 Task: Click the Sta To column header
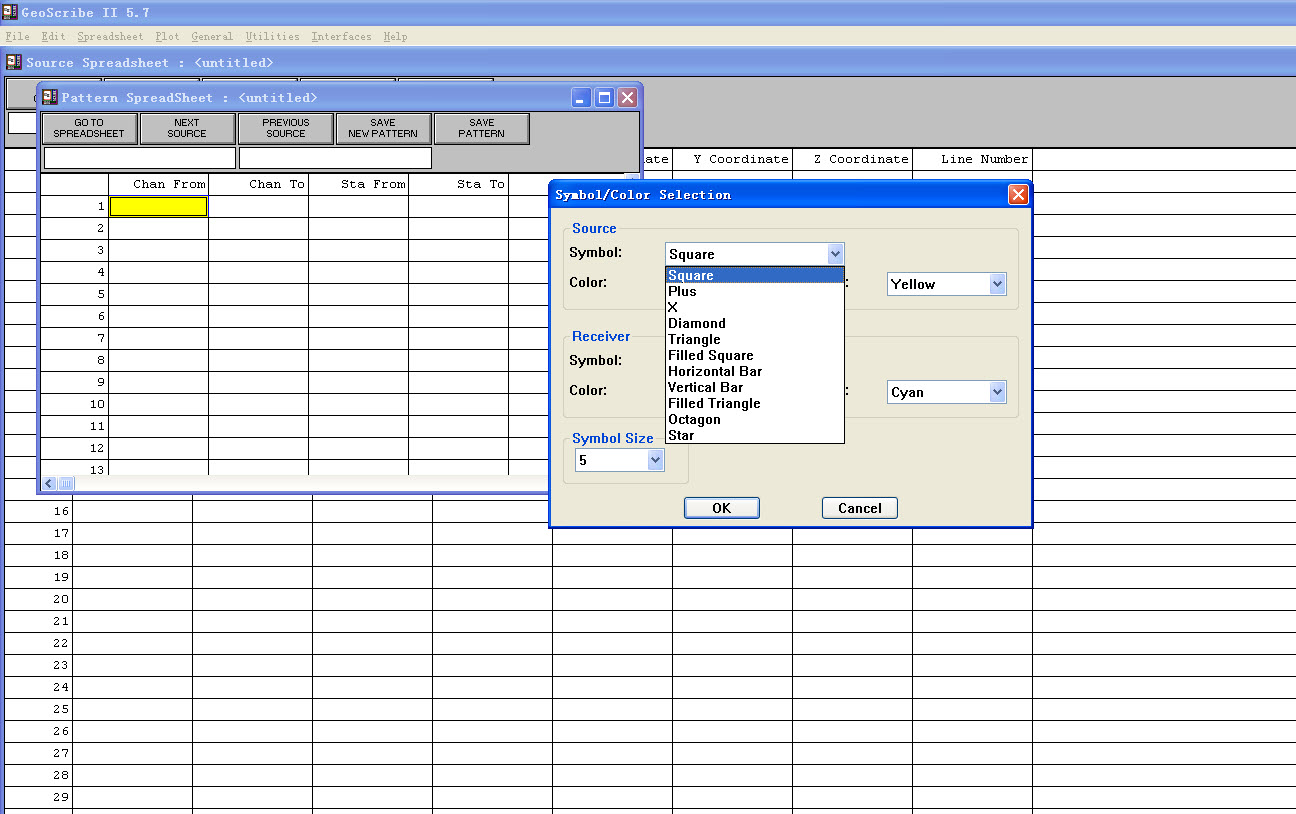point(458,184)
